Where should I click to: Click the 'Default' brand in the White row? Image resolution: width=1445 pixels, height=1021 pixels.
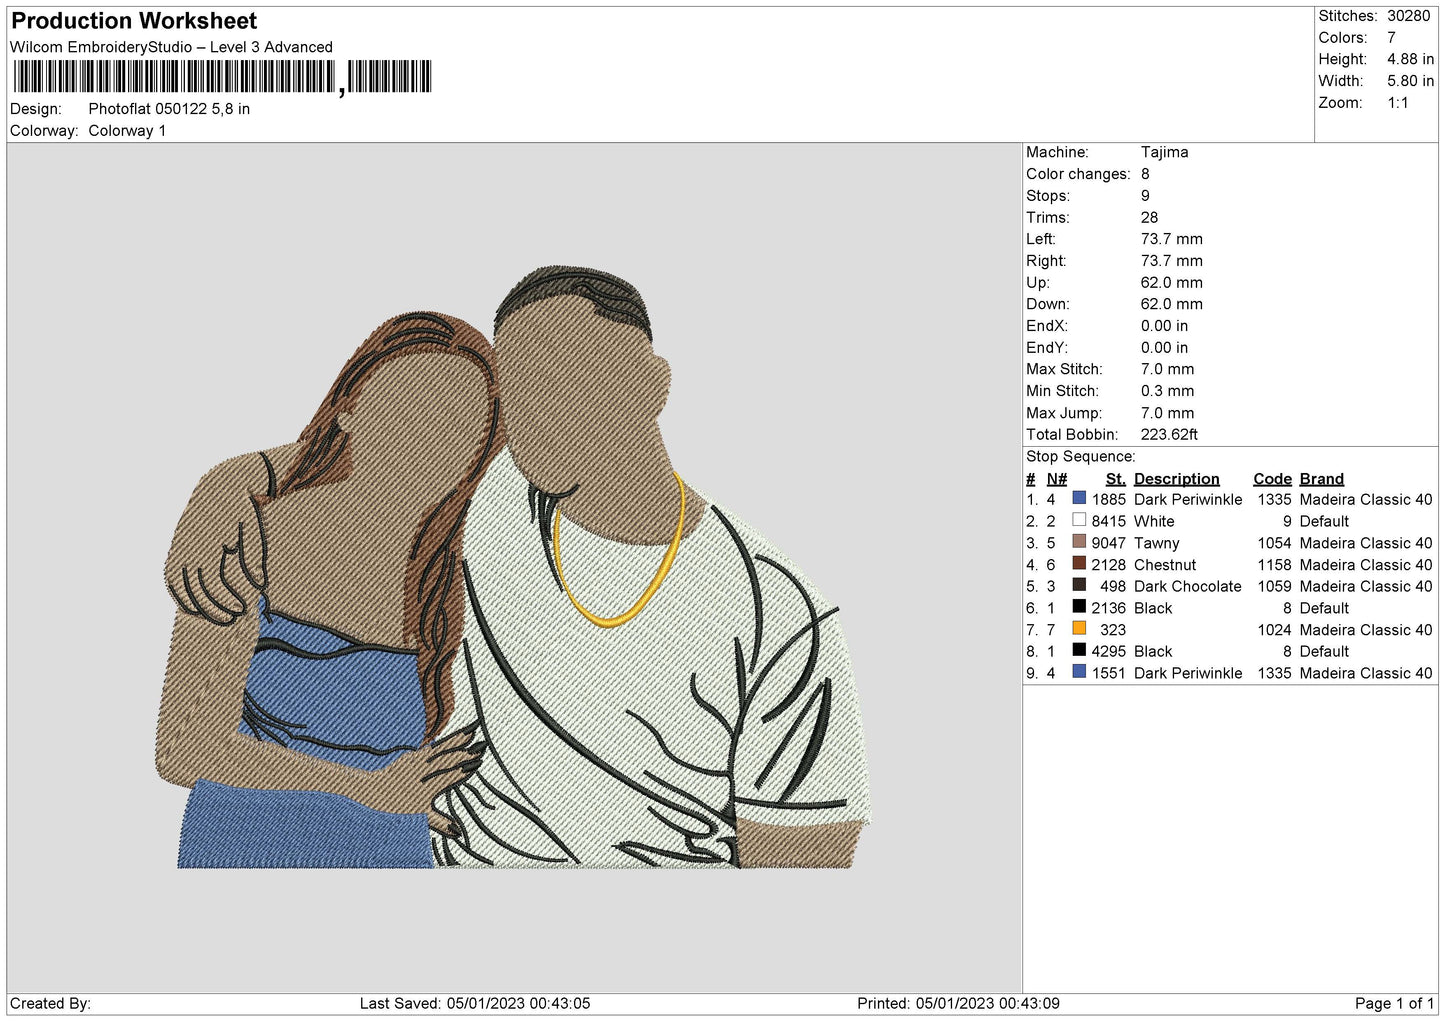click(1324, 521)
